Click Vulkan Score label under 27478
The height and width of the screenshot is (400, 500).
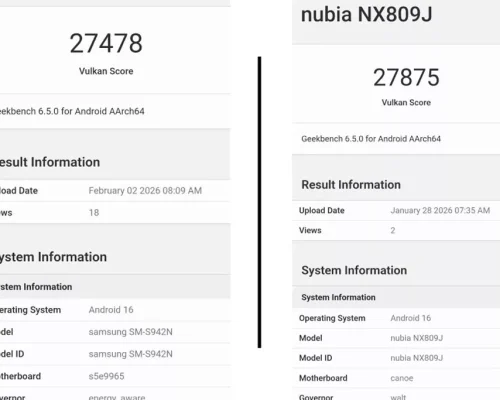point(106,71)
